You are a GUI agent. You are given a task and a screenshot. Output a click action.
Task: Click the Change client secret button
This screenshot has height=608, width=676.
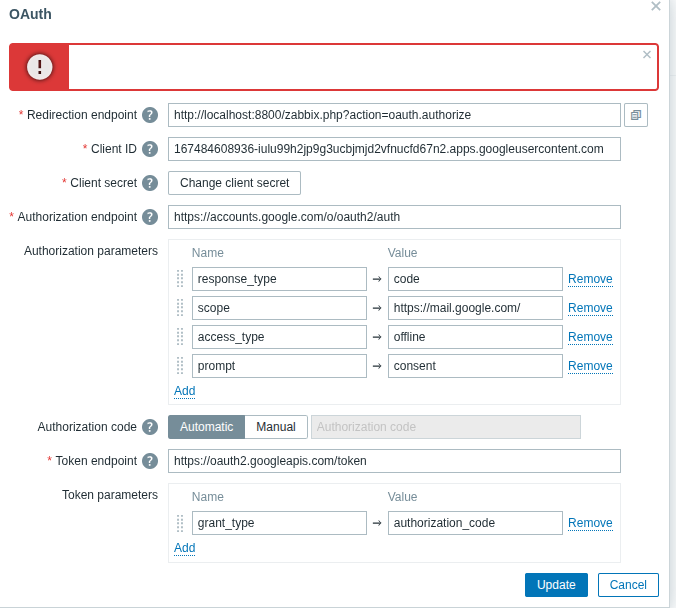tap(234, 183)
